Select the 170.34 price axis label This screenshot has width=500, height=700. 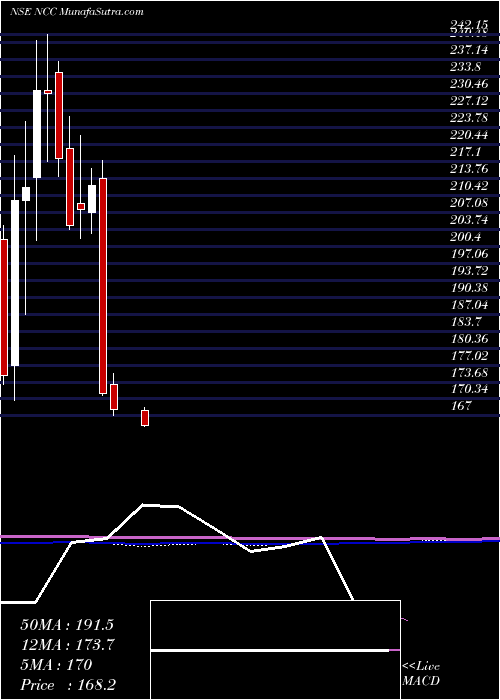pos(469,390)
